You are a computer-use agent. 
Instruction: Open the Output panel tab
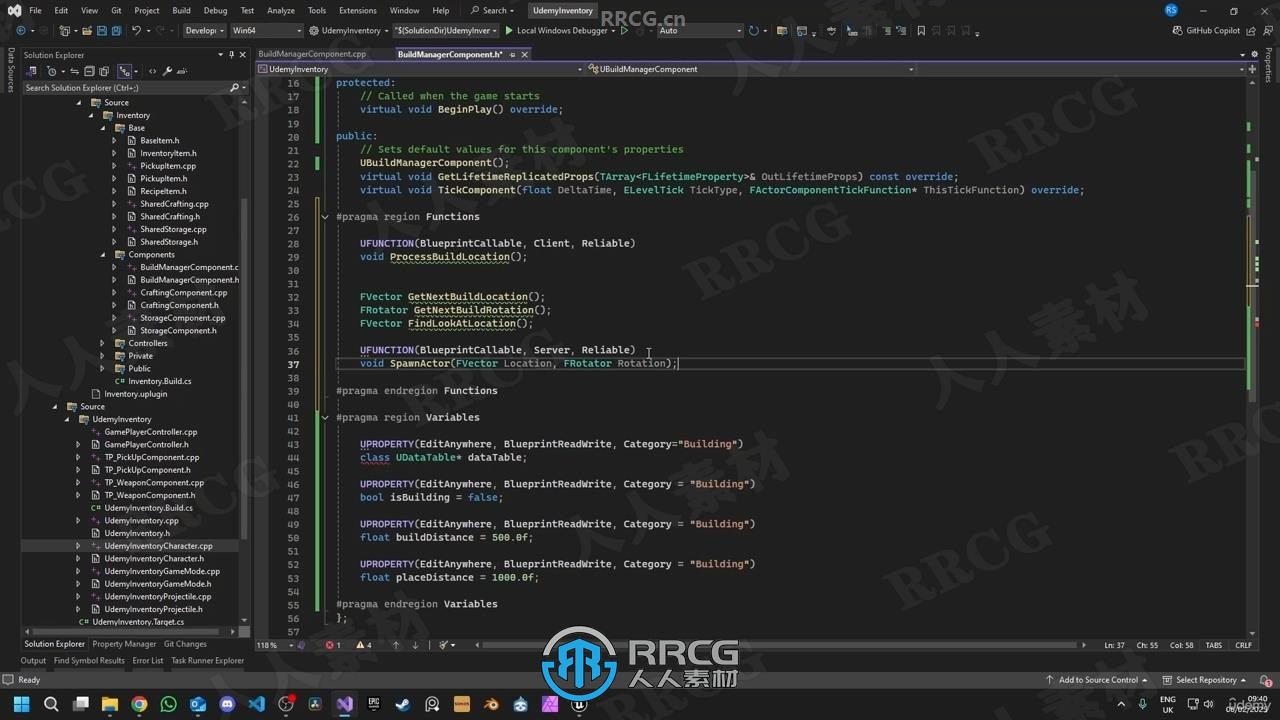33,660
